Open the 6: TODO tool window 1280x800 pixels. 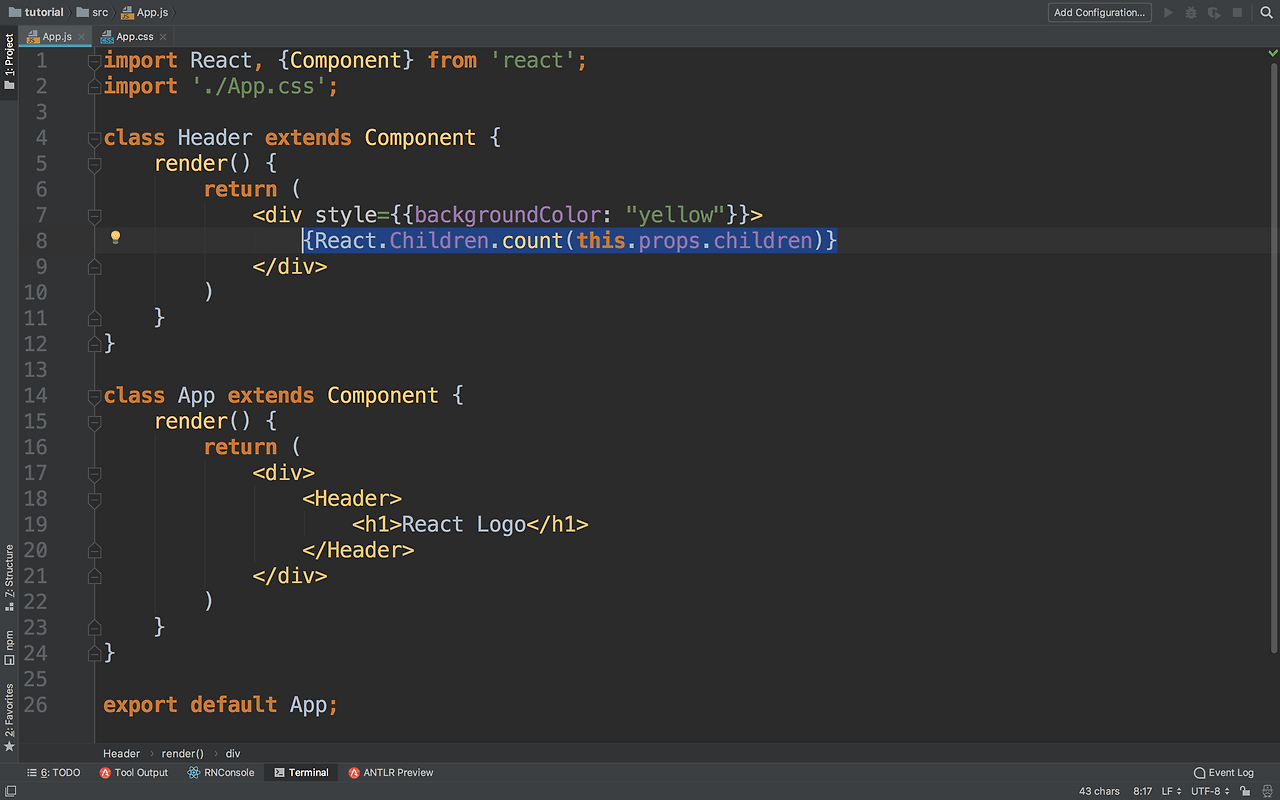coord(54,773)
